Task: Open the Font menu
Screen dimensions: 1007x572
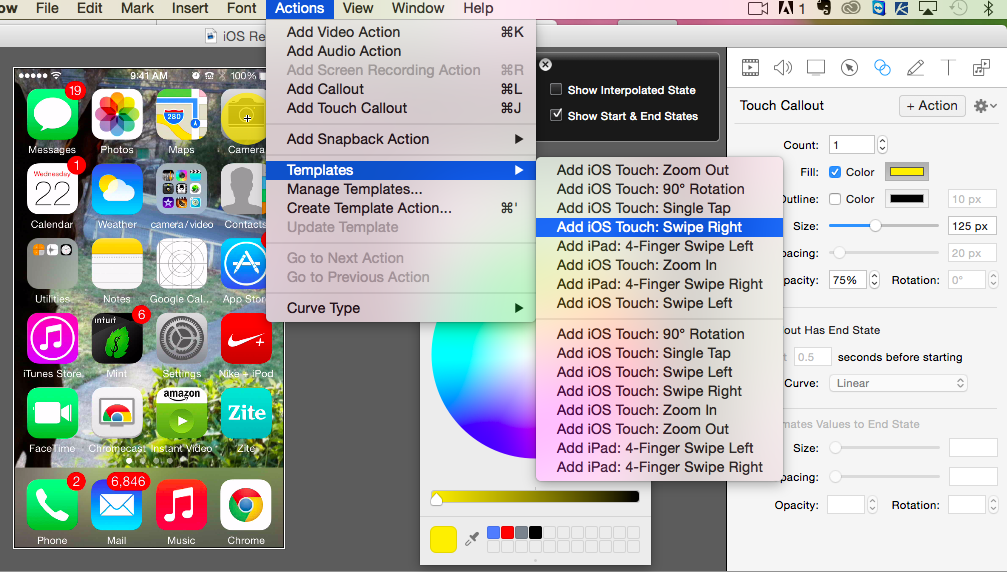Action: 241,8
